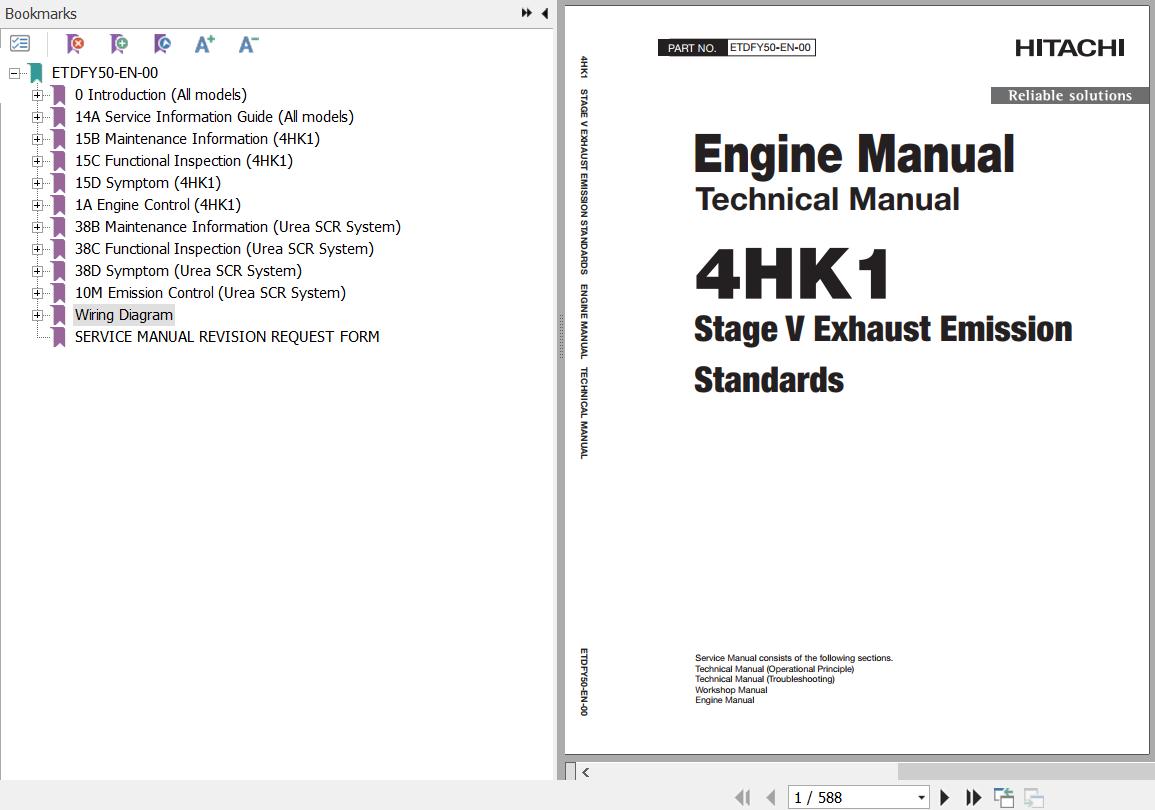
Task: Click the delete bookmark icon
Action: click(74, 44)
